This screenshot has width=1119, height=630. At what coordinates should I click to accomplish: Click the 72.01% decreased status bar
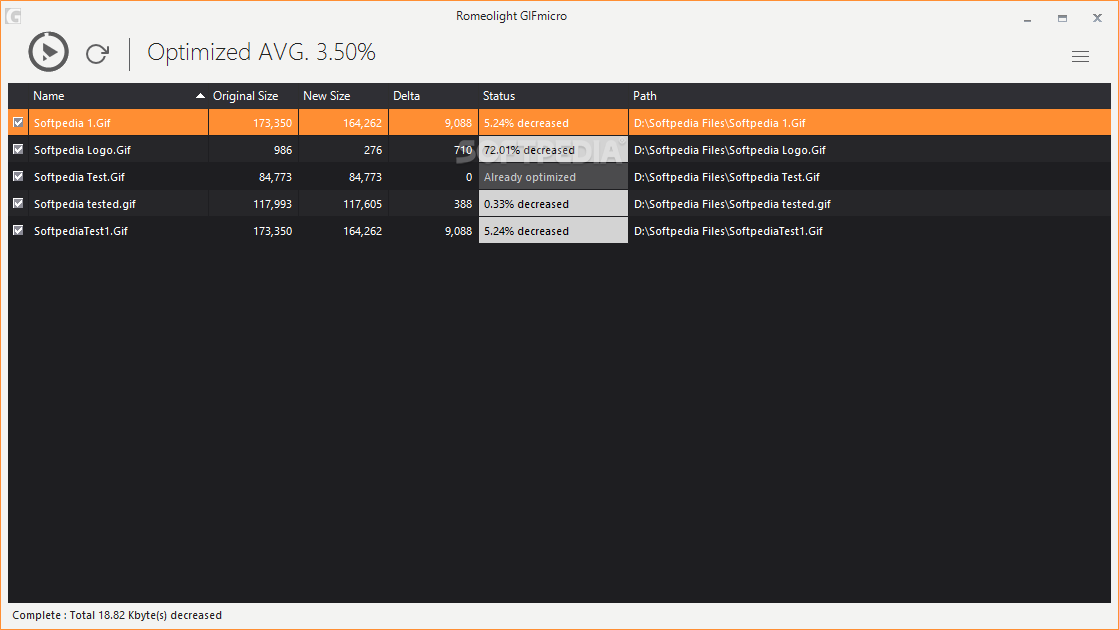[553, 150]
